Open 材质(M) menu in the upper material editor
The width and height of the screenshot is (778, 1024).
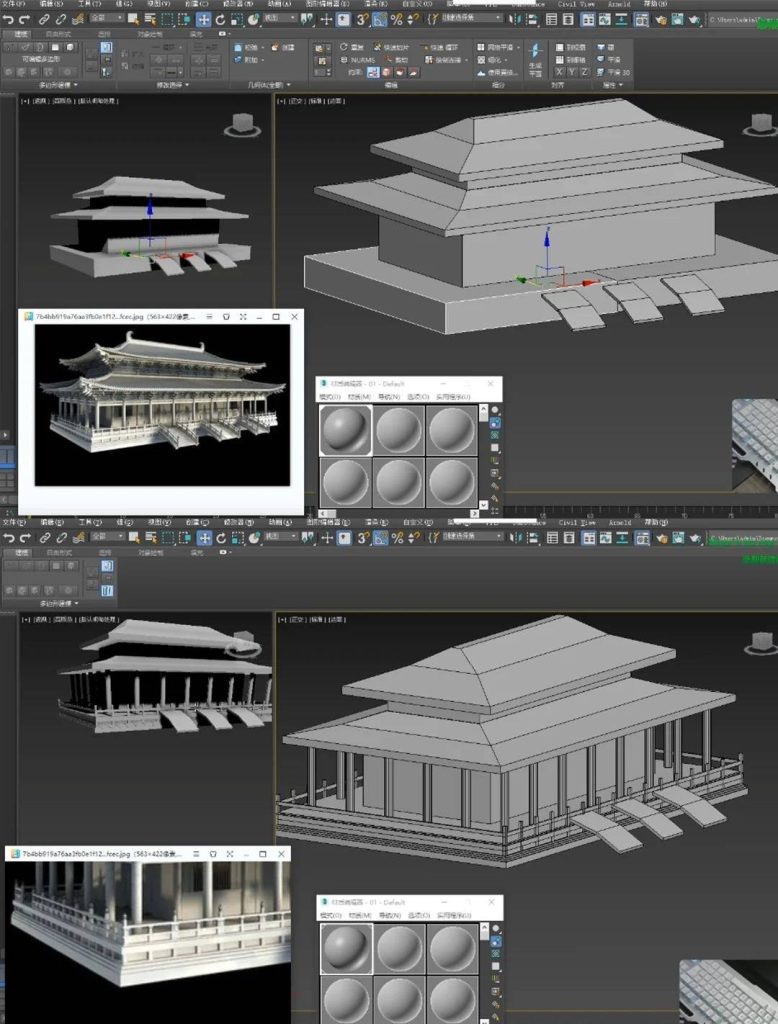(x=357, y=396)
